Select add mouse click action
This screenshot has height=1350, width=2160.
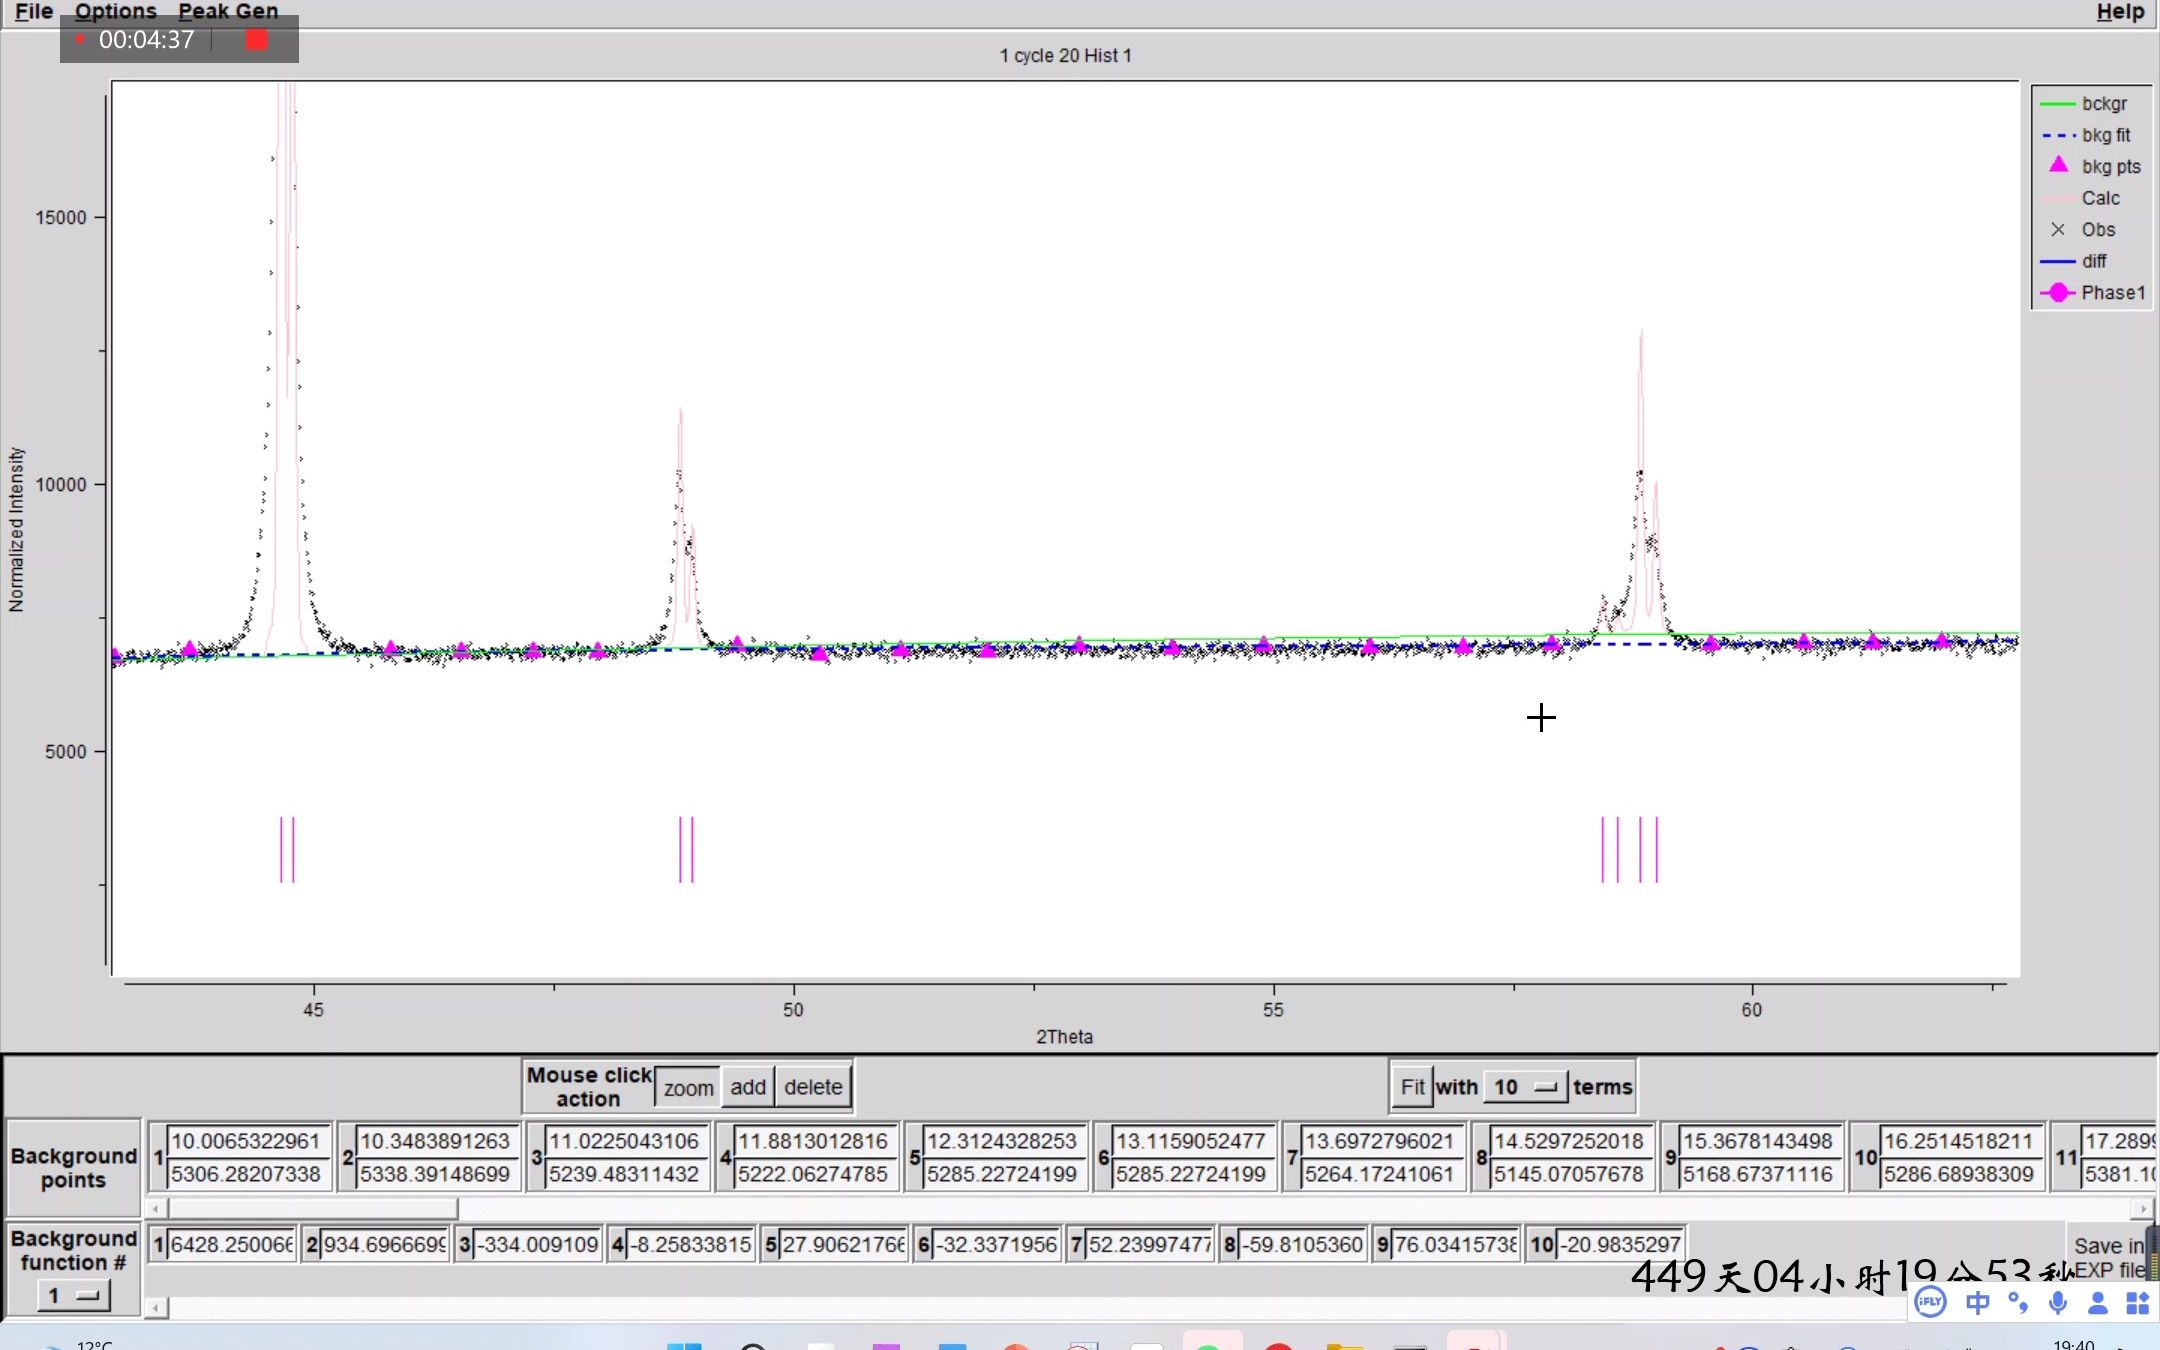(x=747, y=1087)
